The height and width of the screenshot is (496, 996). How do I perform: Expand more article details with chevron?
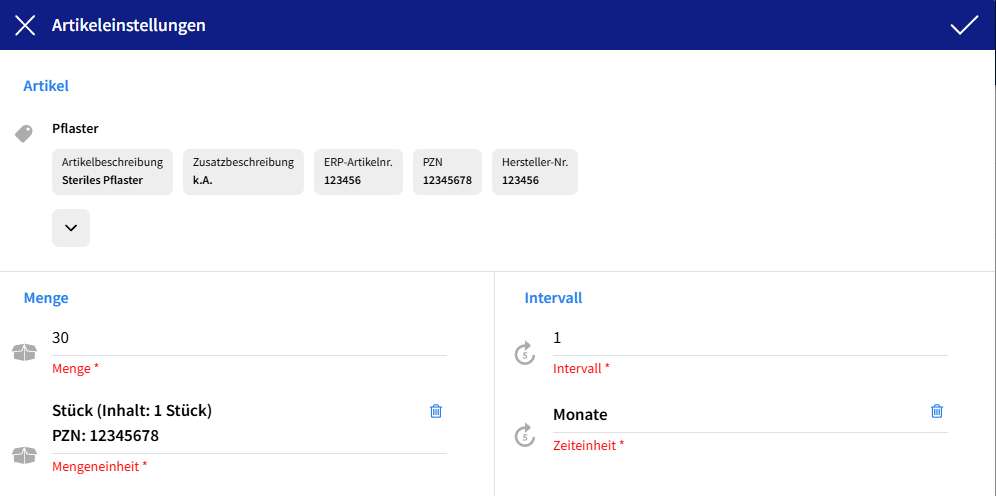click(71, 228)
